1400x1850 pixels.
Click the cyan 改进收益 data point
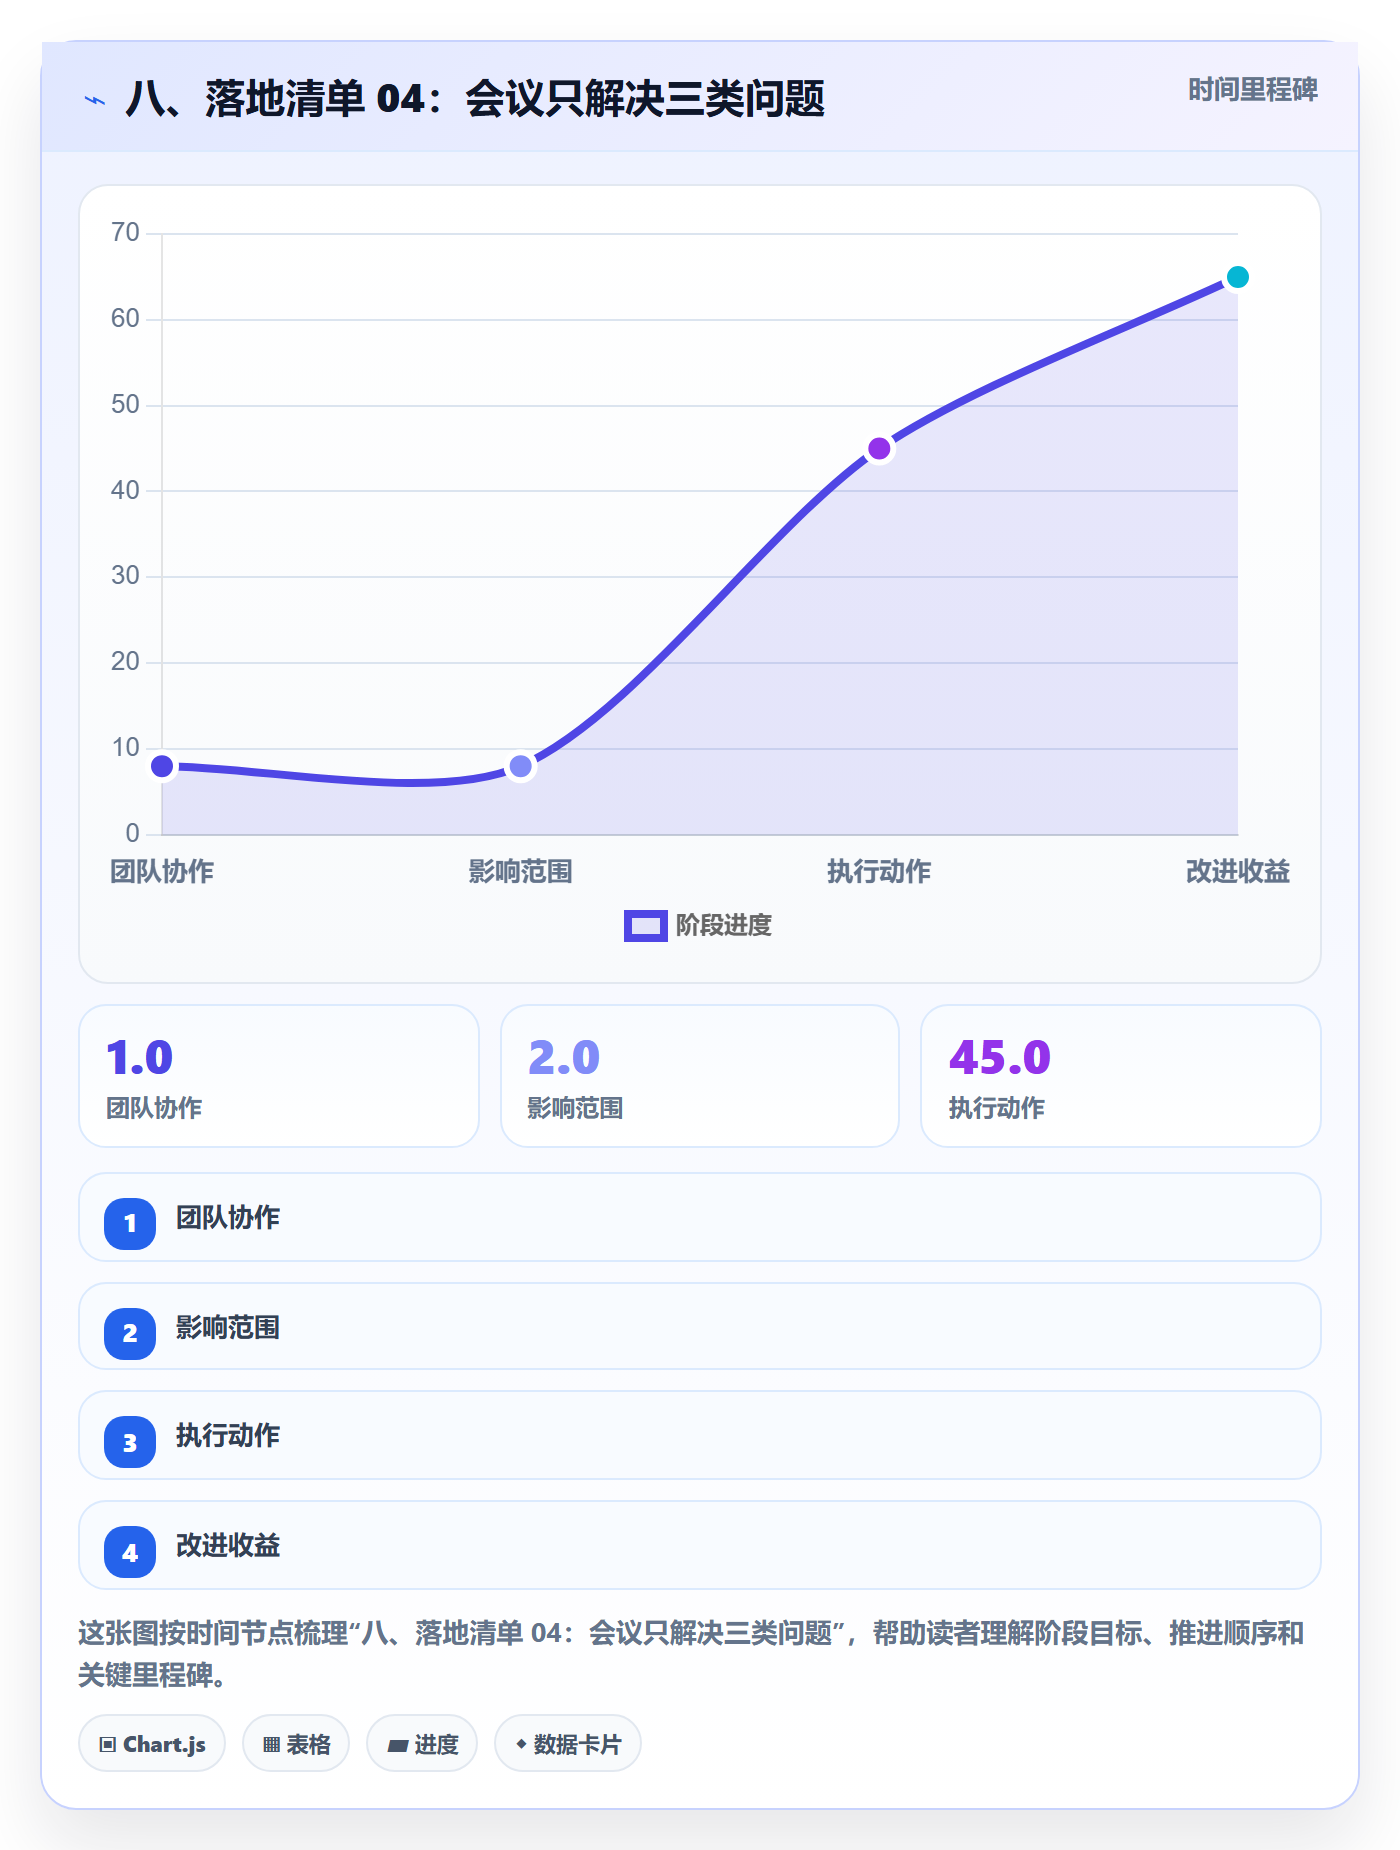[x=1237, y=277]
